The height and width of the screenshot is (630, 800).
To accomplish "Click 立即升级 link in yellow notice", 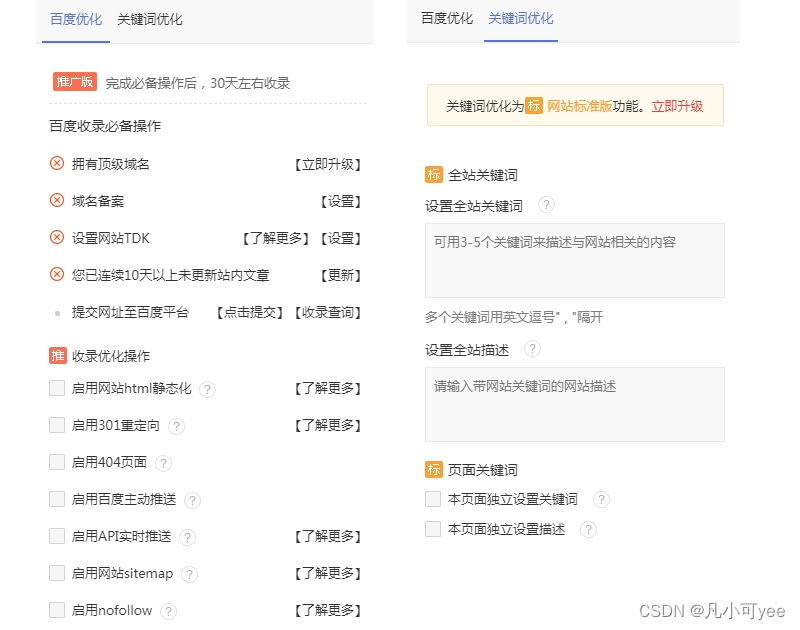I will 677,106.
